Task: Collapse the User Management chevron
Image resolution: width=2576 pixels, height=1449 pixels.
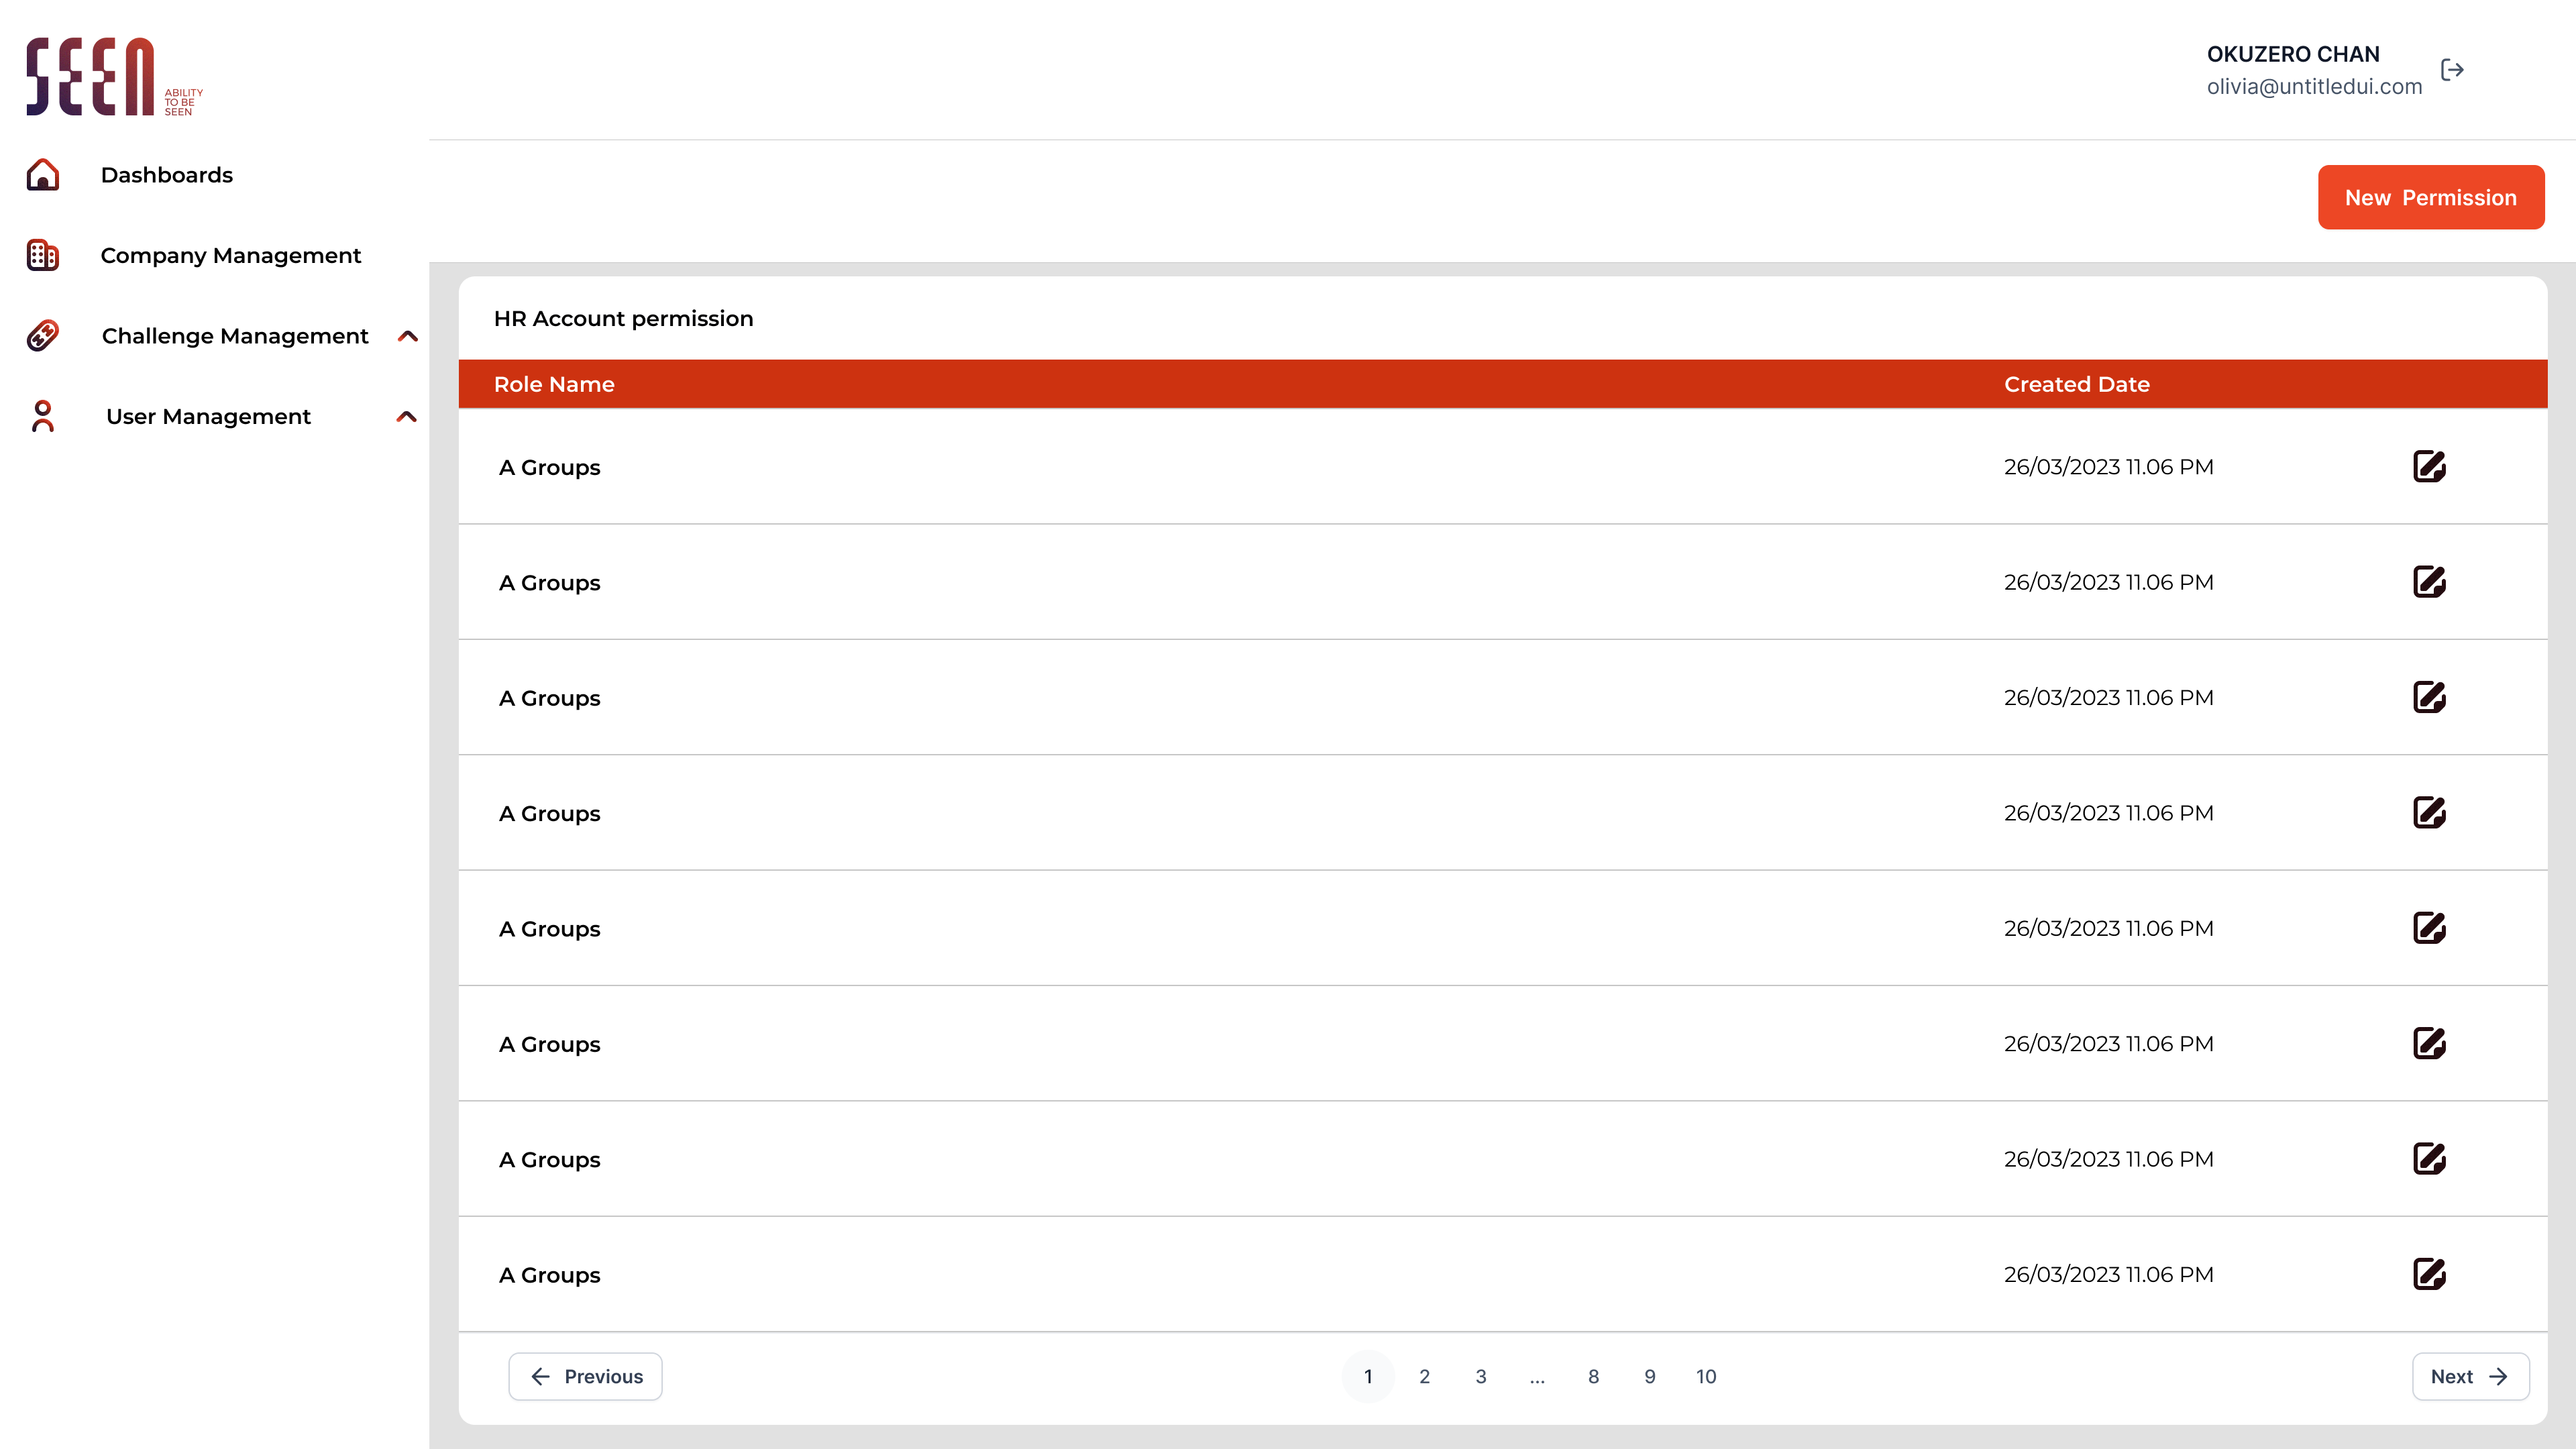Action: pos(406,416)
